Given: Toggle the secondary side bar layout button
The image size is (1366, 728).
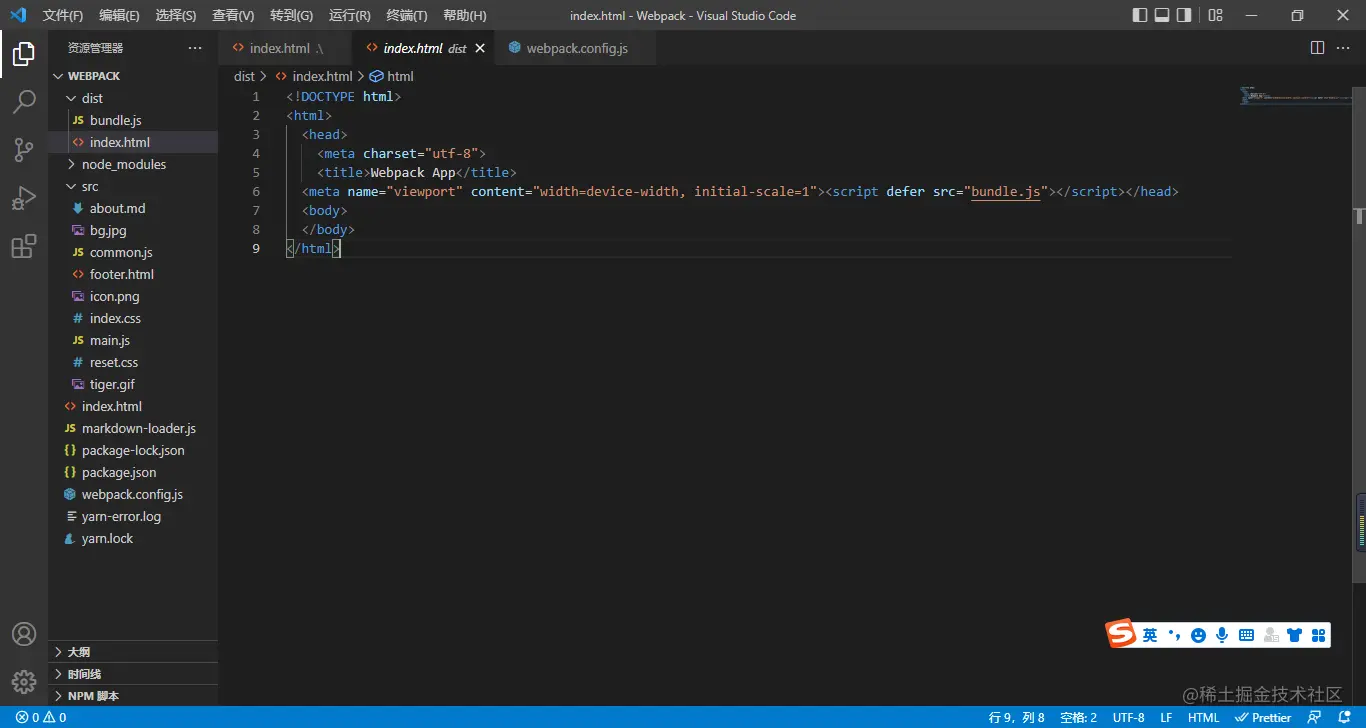Looking at the screenshot, I should 1184,15.
